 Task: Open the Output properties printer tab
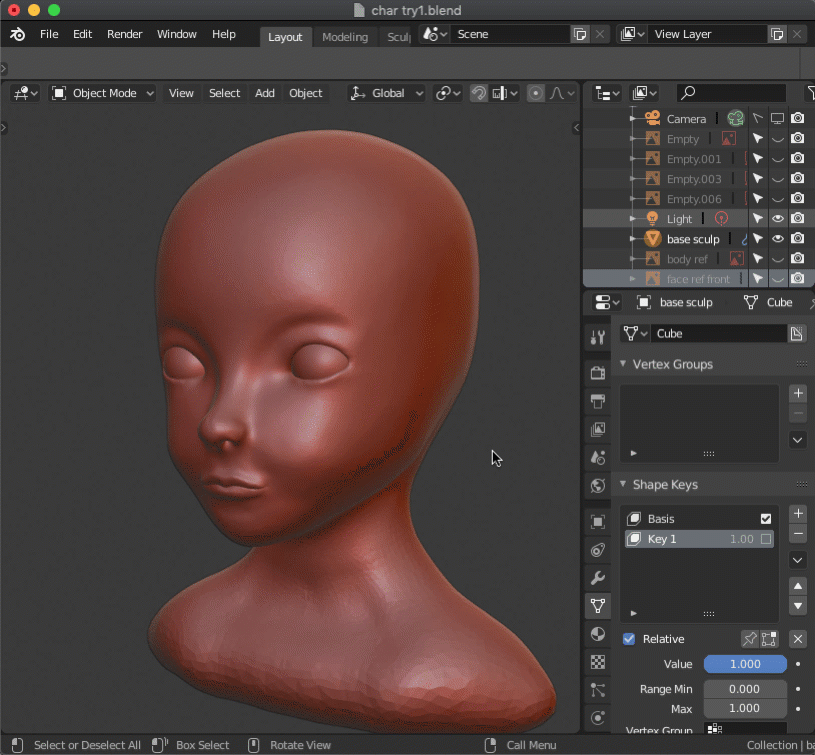coord(598,401)
